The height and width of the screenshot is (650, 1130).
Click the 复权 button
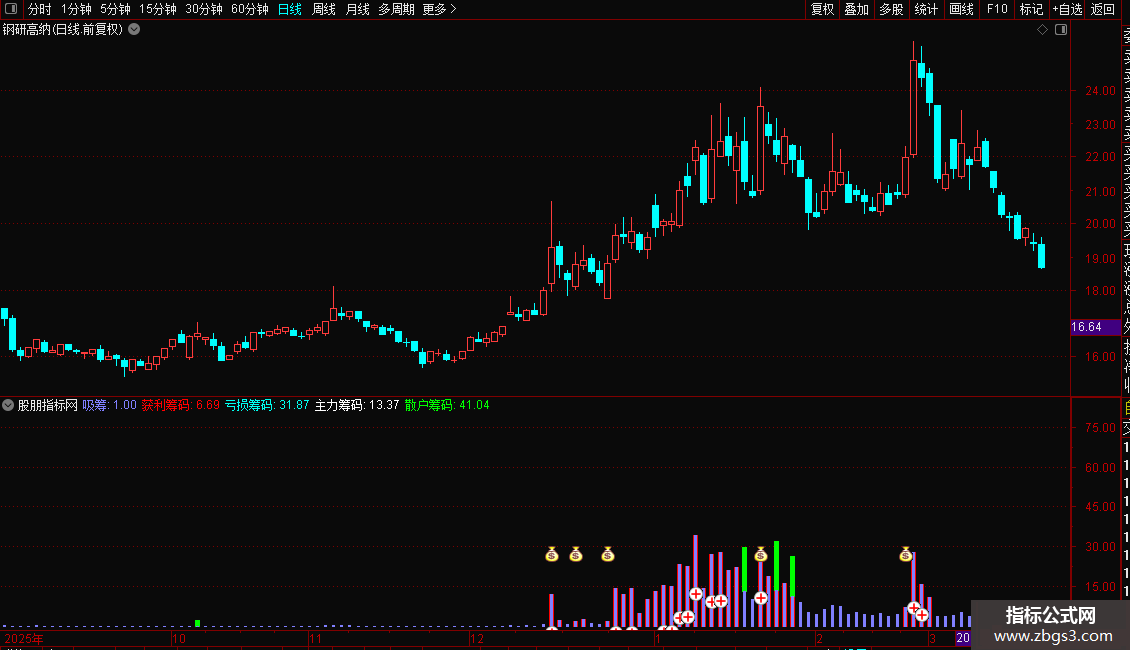point(822,9)
